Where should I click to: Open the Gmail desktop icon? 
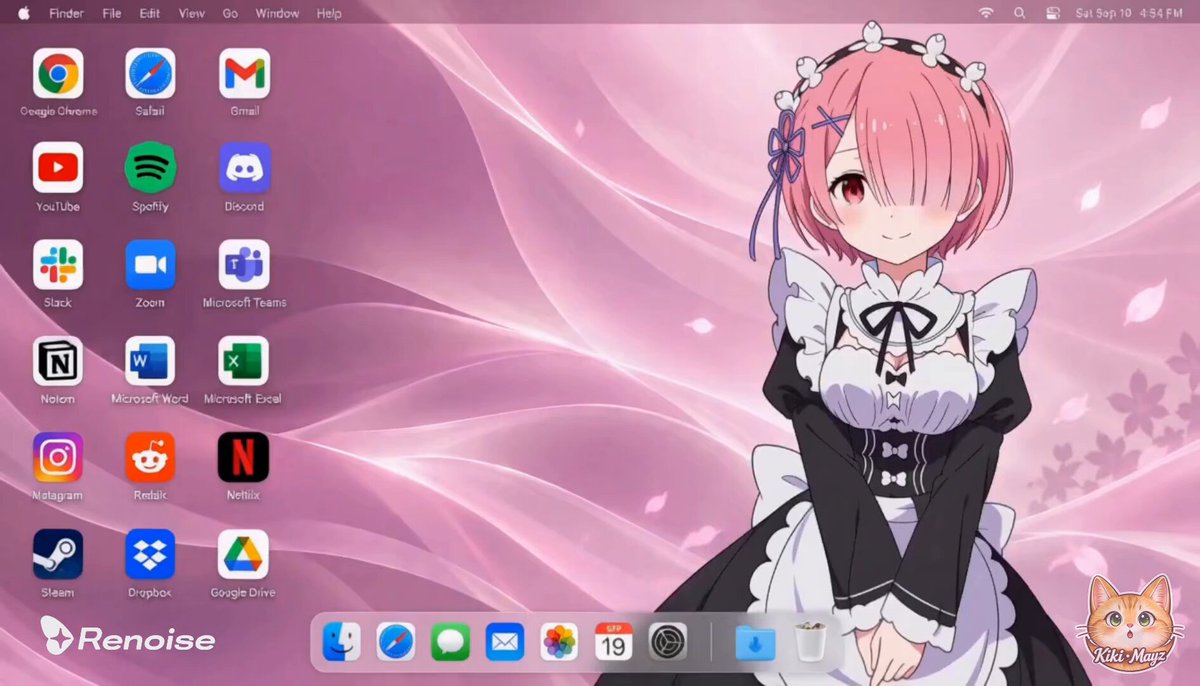(244, 74)
